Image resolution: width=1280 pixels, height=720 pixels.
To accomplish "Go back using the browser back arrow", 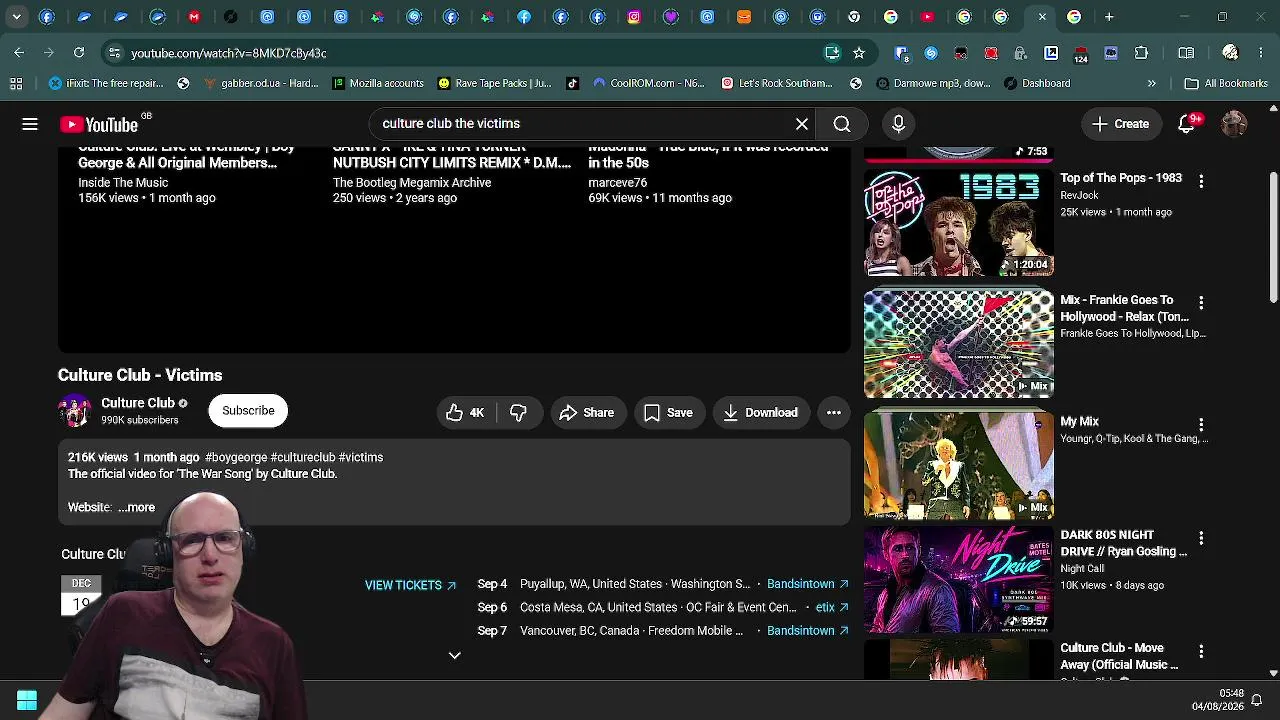I will [x=19, y=53].
